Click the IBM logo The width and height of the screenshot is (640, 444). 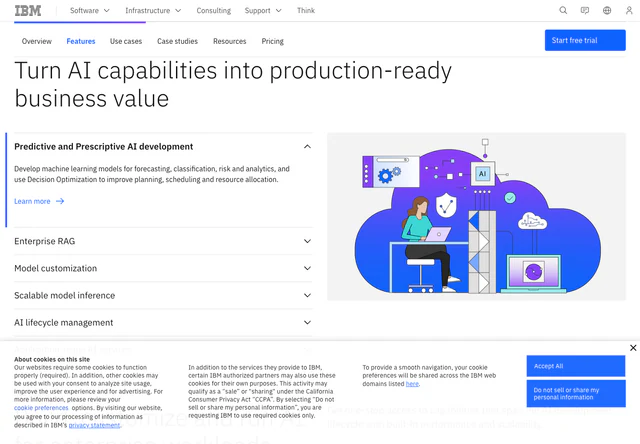point(28,11)
